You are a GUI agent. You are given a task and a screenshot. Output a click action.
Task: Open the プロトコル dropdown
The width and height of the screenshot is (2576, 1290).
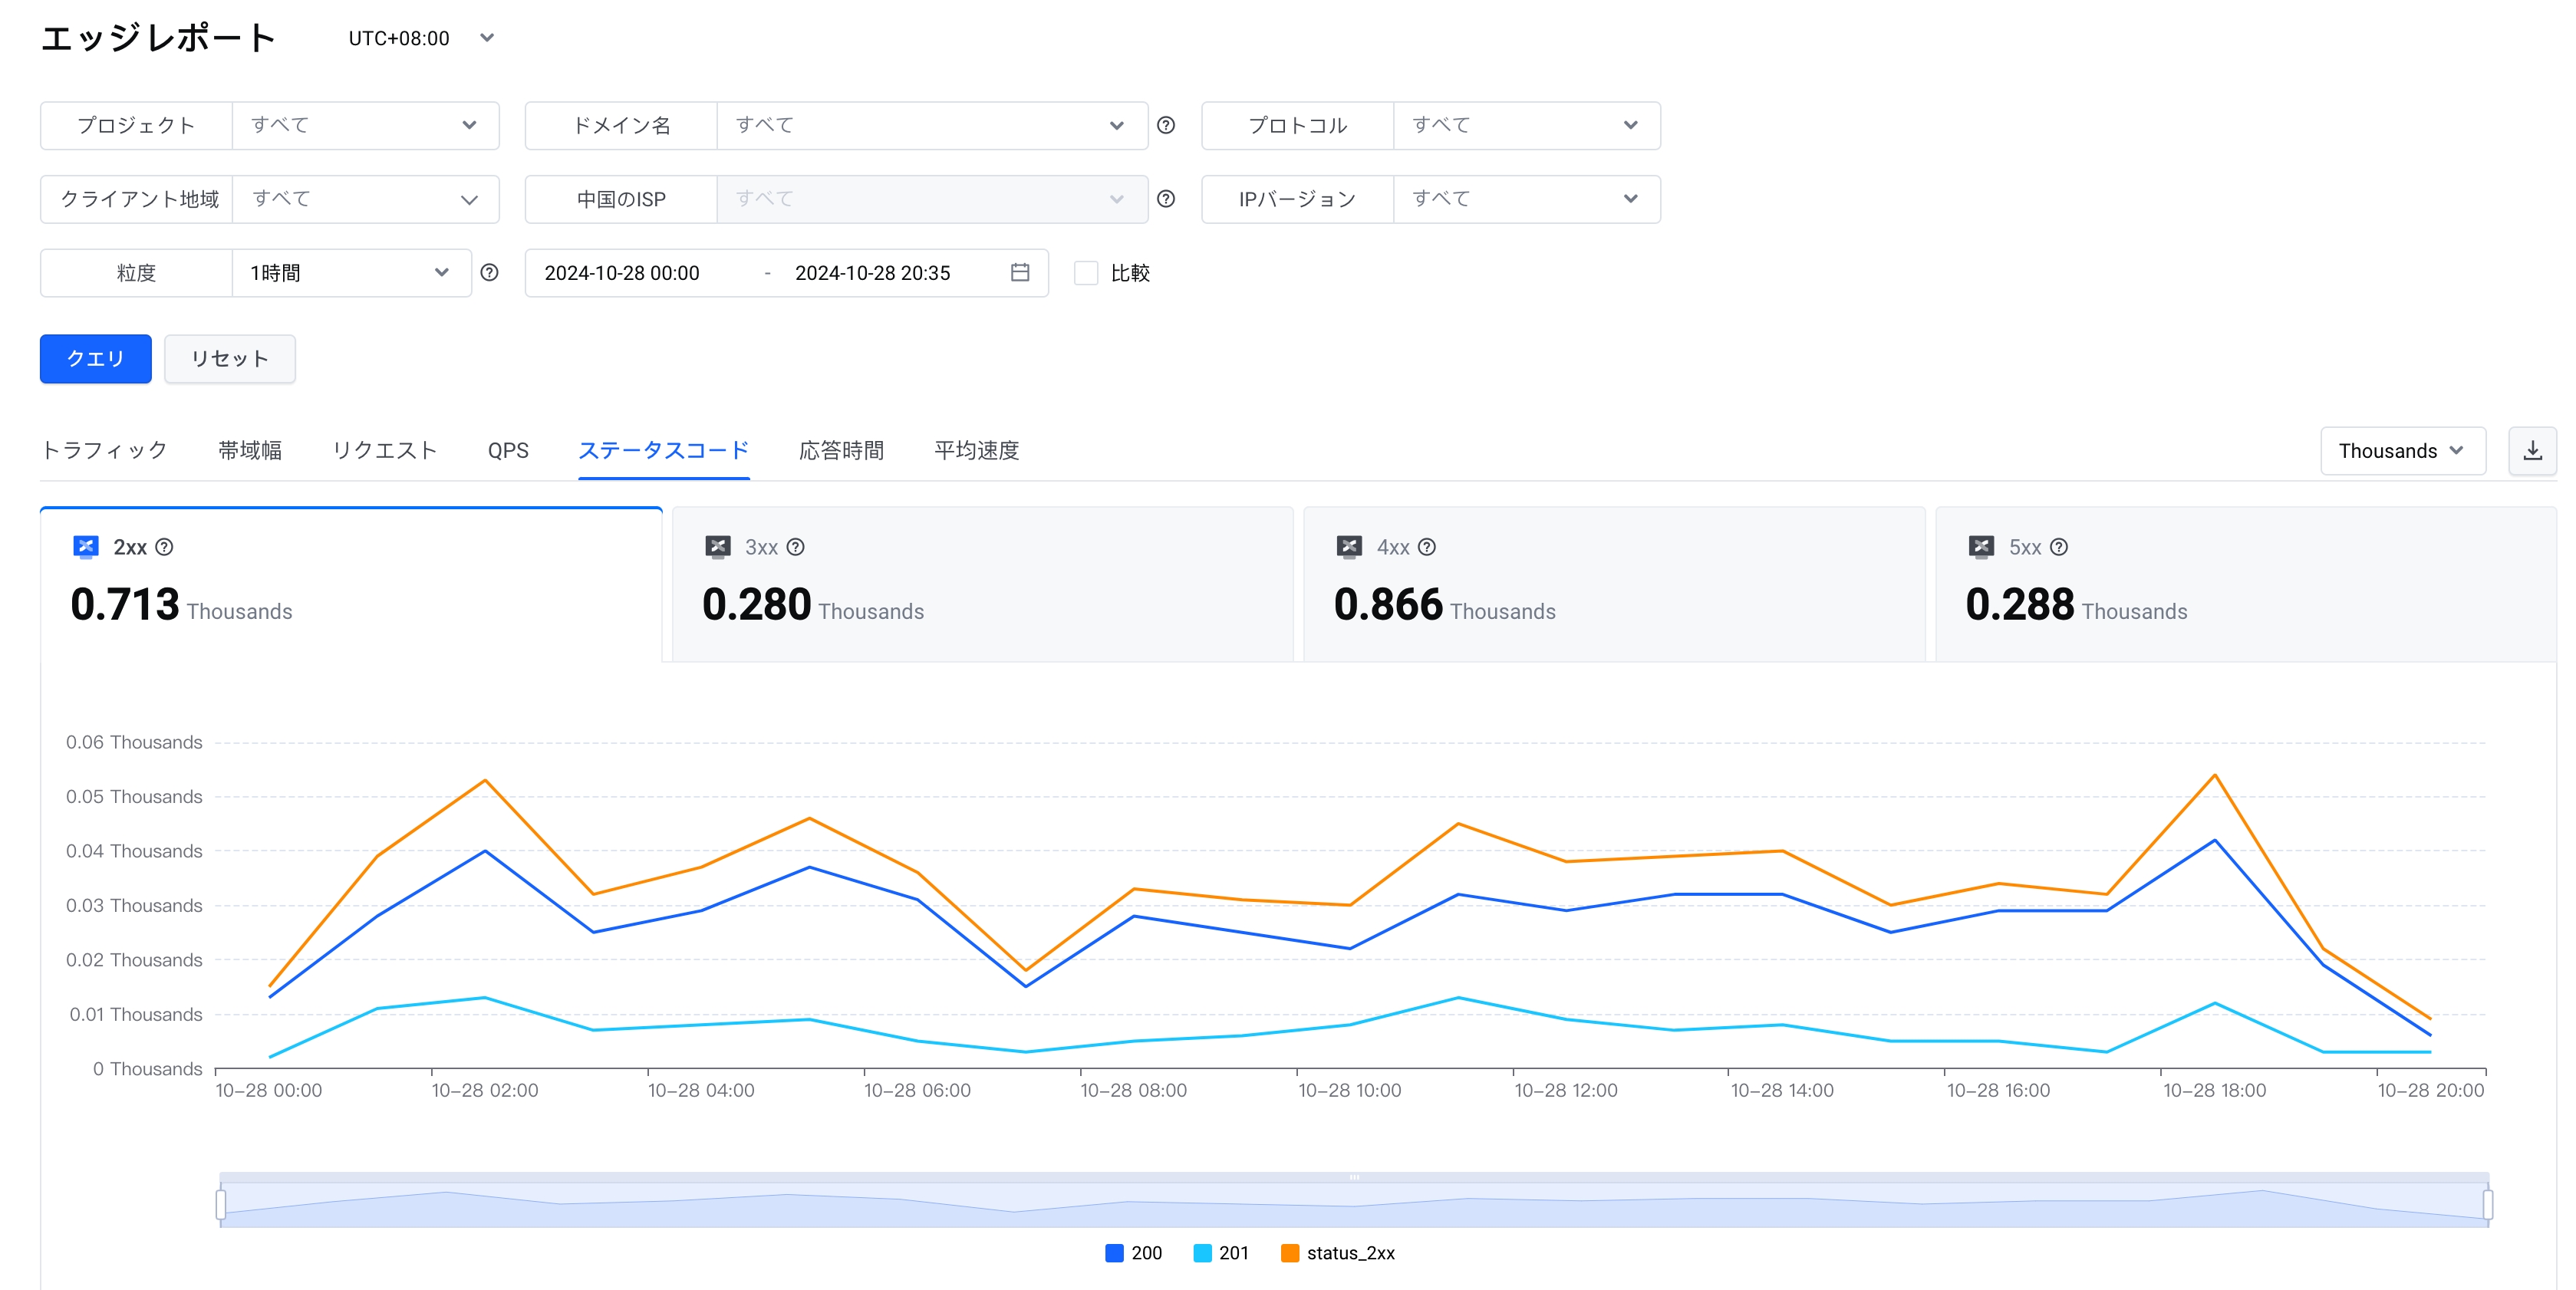(1527, 125)
